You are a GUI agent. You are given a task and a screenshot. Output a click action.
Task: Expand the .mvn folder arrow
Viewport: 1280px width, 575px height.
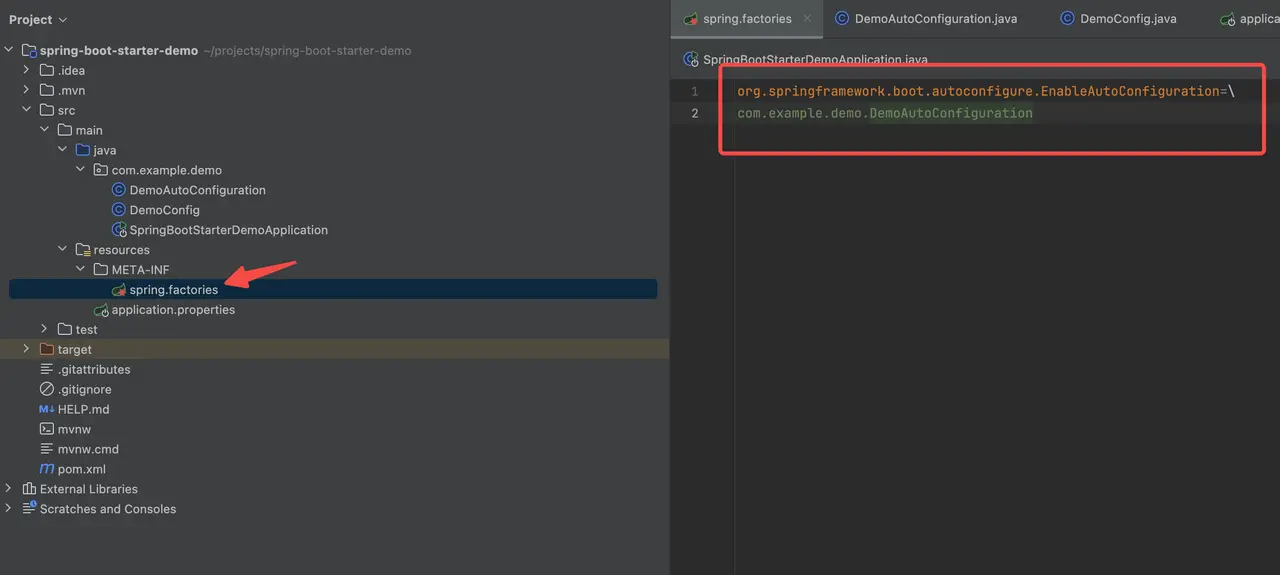27,90
